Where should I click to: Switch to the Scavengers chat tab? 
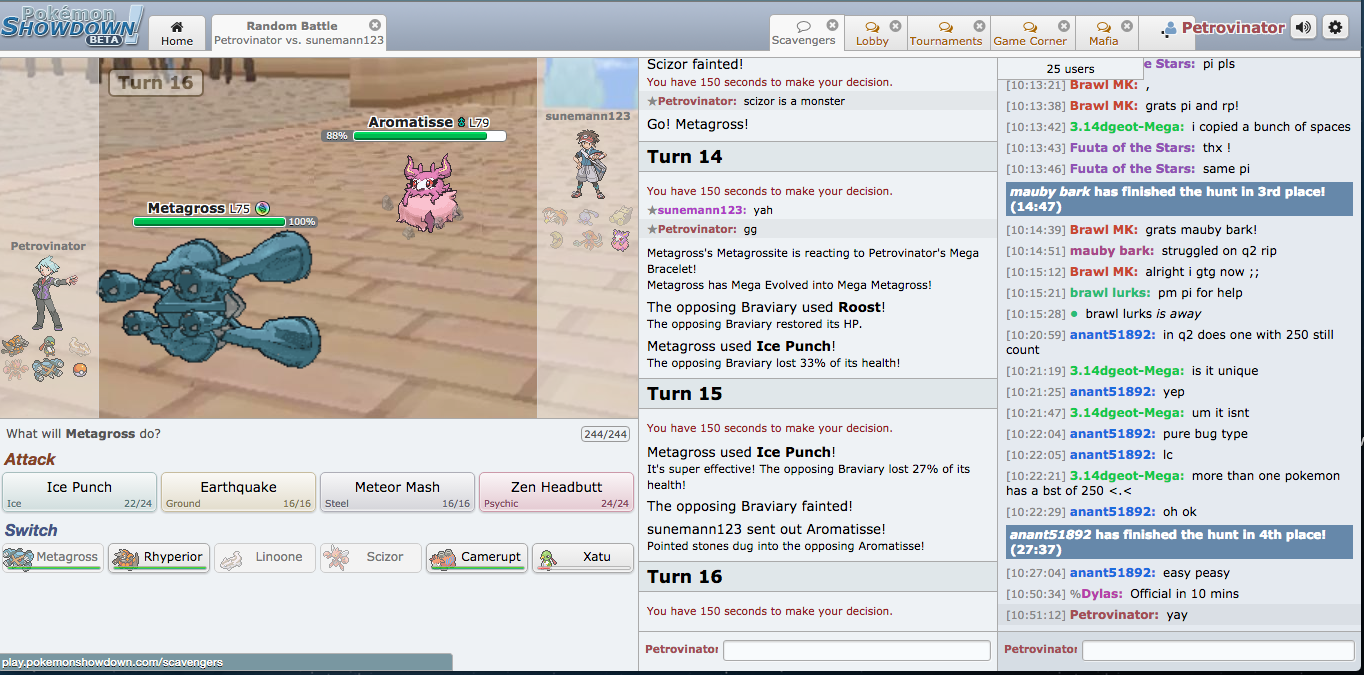[x=806, y=33]
